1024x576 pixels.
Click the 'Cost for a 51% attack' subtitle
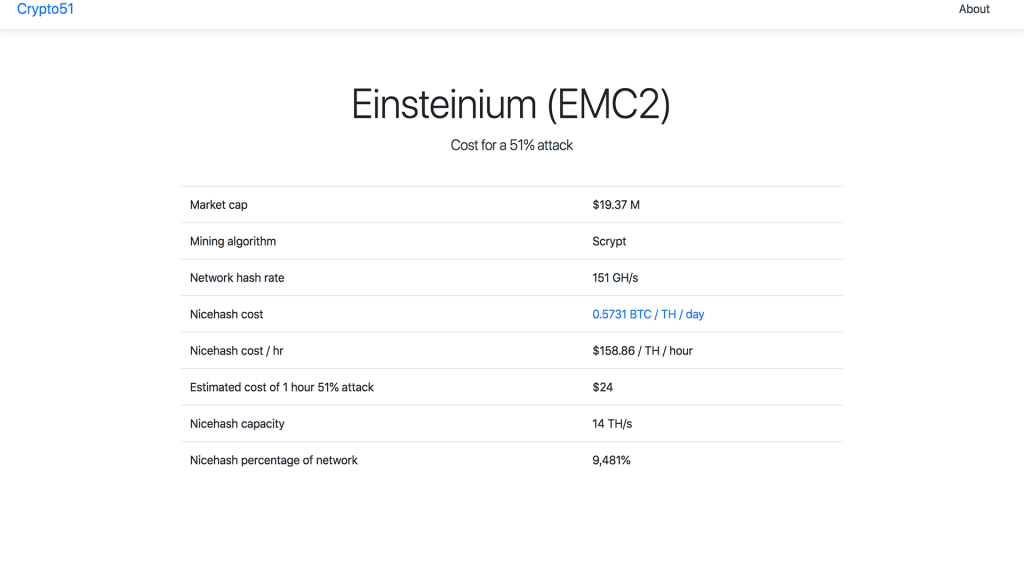[511, 145]
